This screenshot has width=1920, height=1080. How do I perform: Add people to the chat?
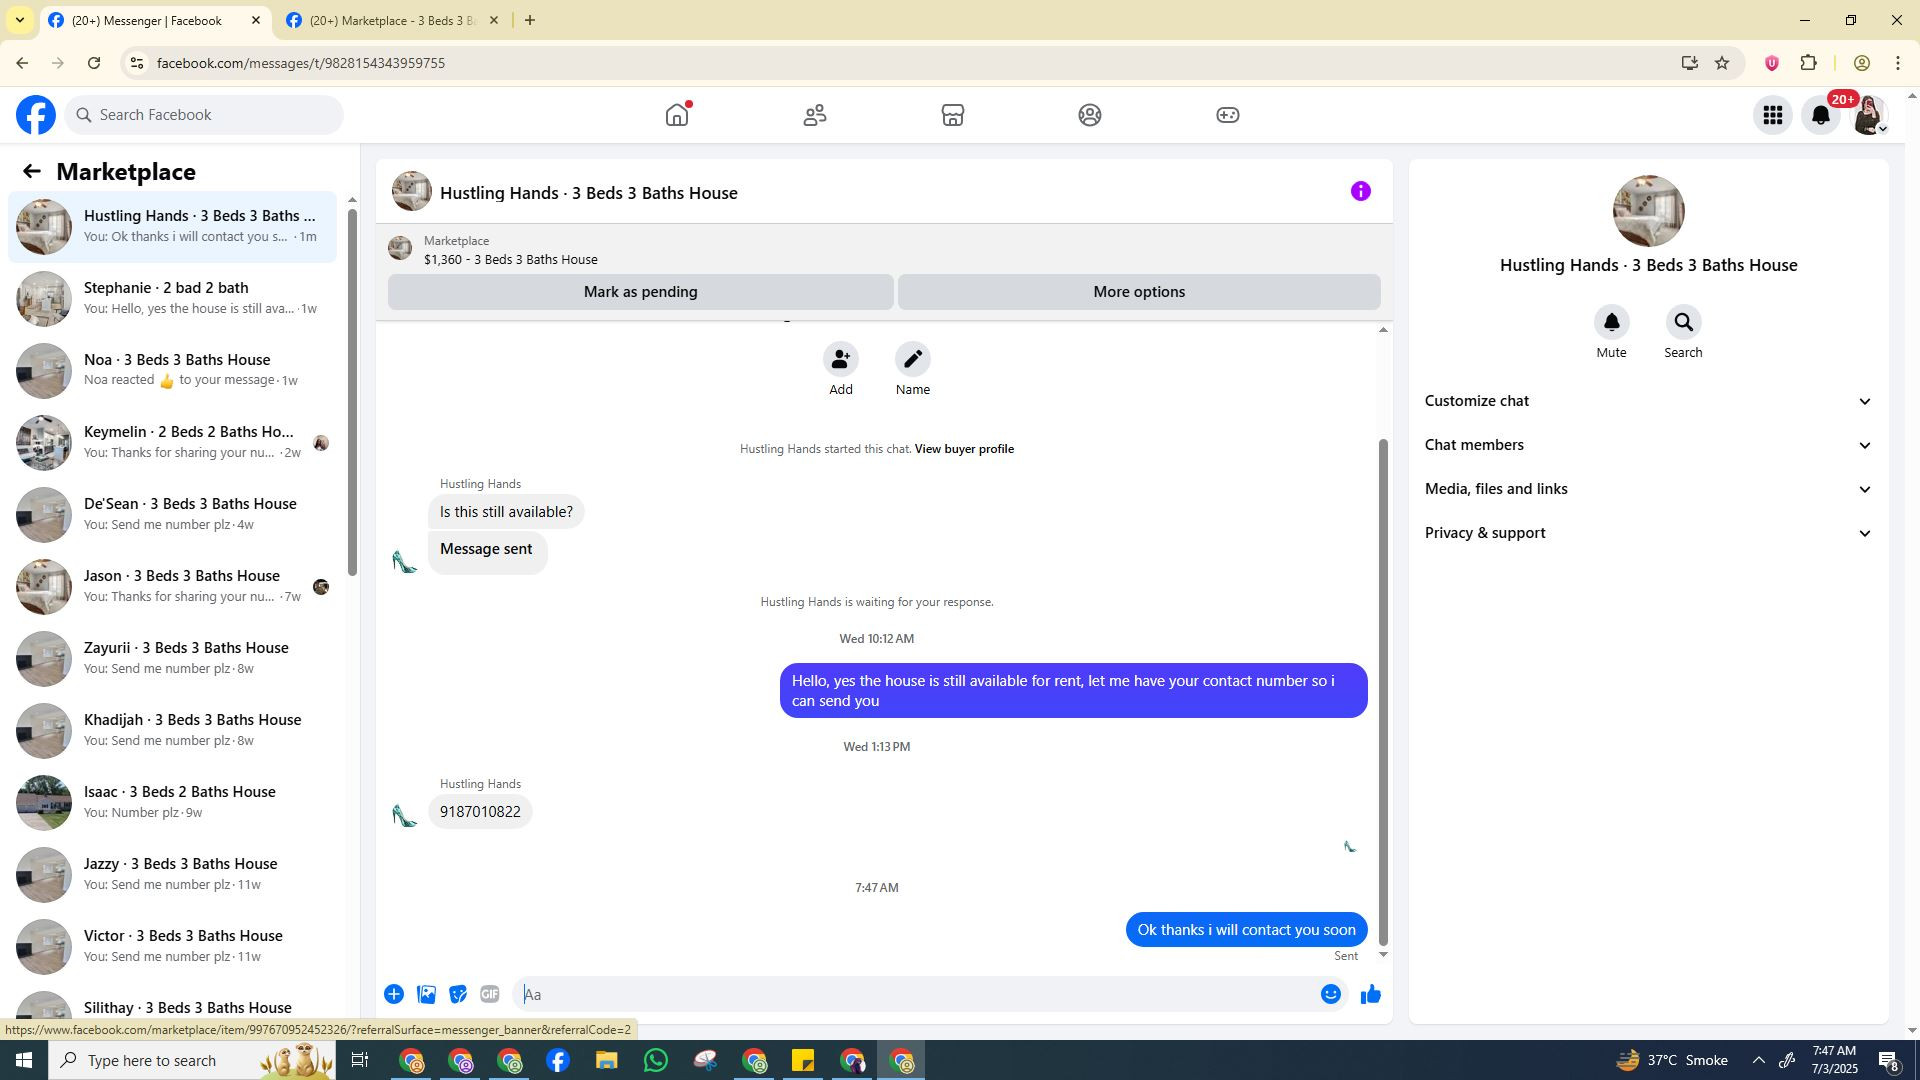(x=840, y=359)
